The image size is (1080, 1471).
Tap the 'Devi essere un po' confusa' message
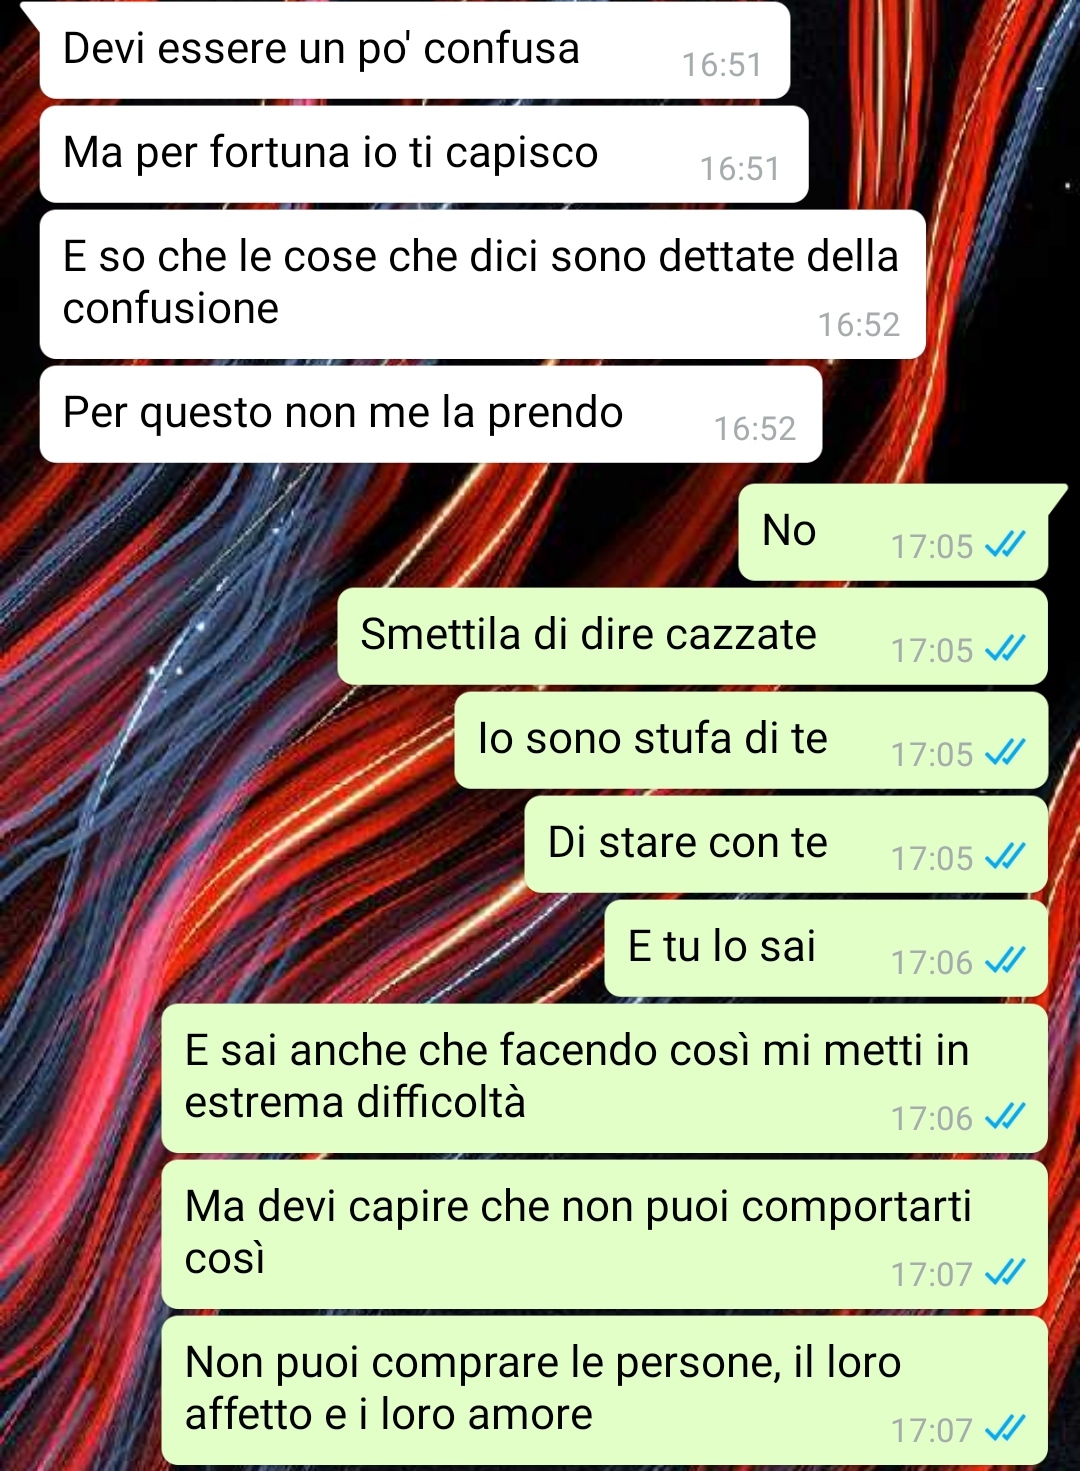click(x=414, y=50)
